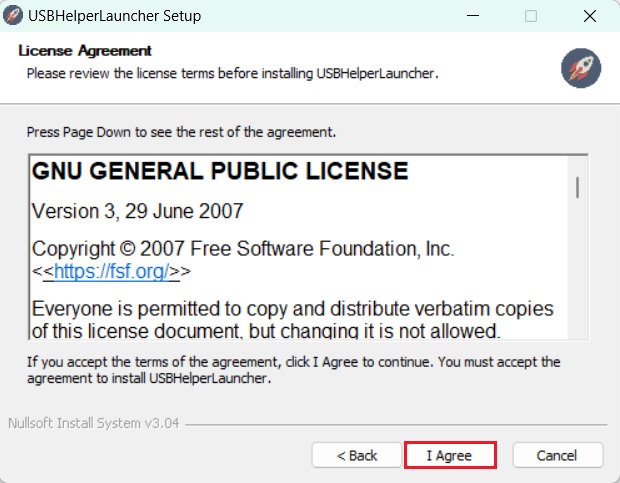Open the https://fsf.org/ link

(112, 271)
